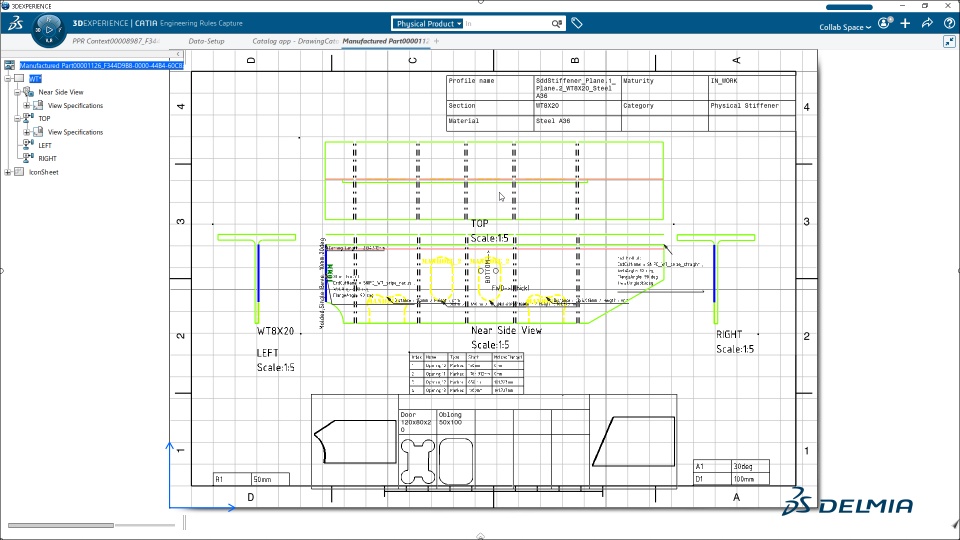The image size is (960, 540).
Task: Click the search input field
Action: point(506,23)
